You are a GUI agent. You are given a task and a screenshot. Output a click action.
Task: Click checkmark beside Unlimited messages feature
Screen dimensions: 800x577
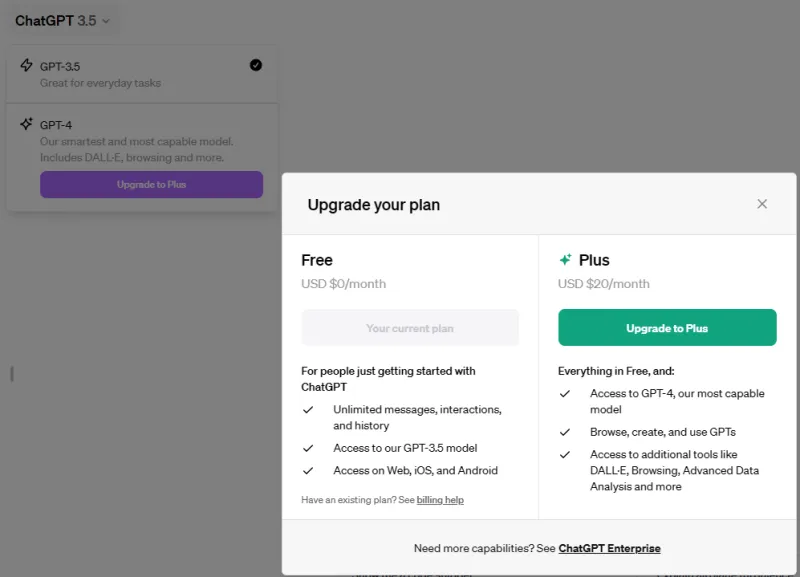[309, 410]
